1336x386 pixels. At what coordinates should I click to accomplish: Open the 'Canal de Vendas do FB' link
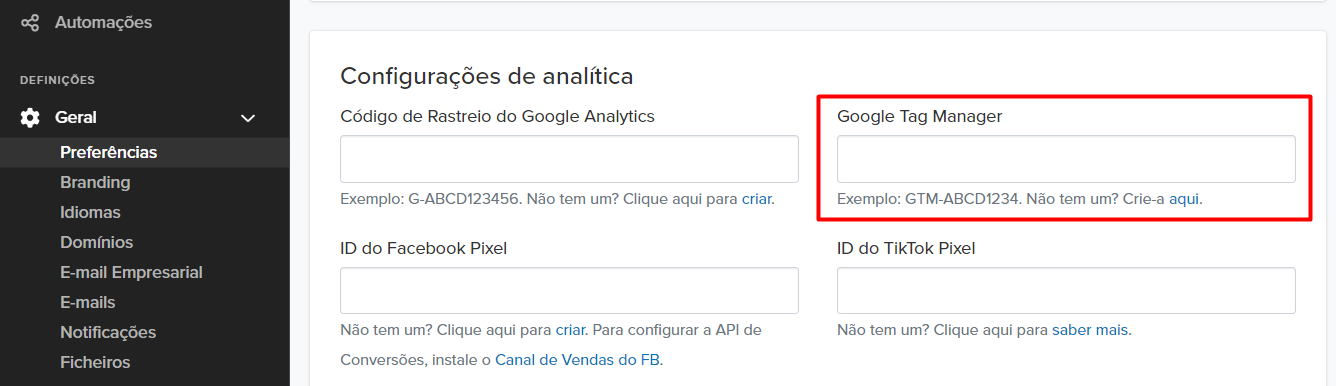[577, 359]
